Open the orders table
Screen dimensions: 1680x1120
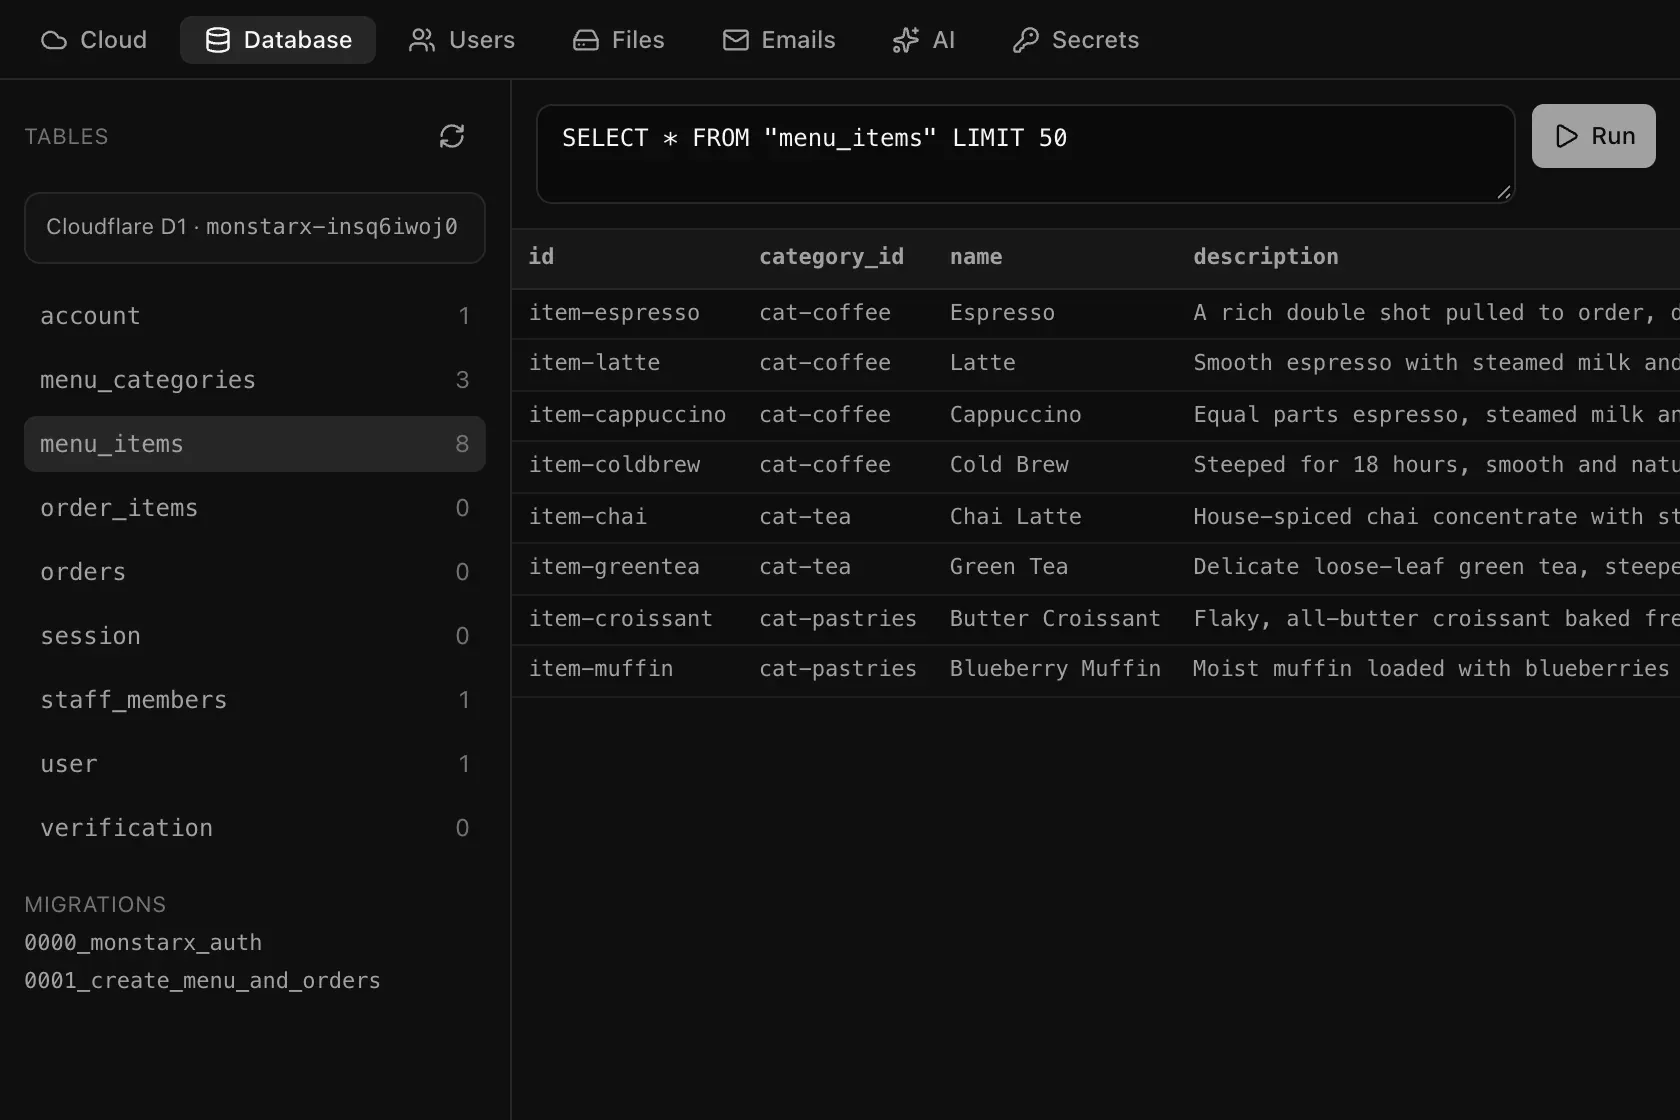pos(255,572)
